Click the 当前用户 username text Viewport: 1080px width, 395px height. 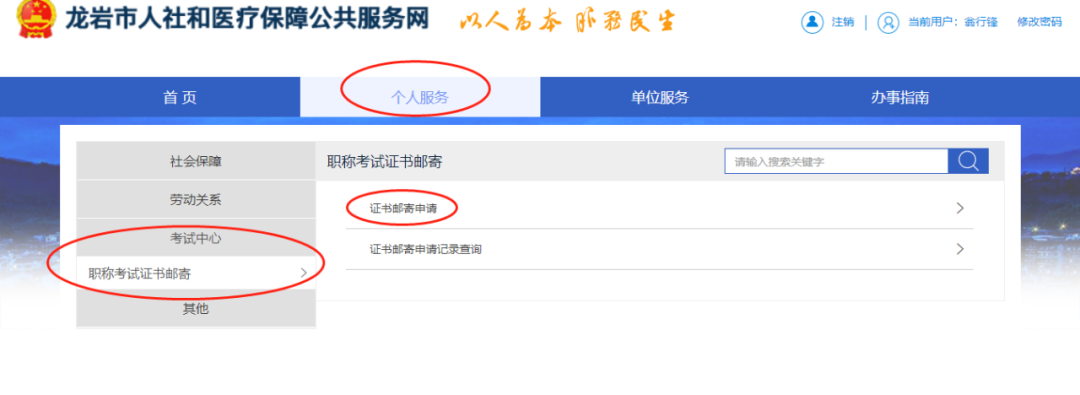[x=953, y=22]
